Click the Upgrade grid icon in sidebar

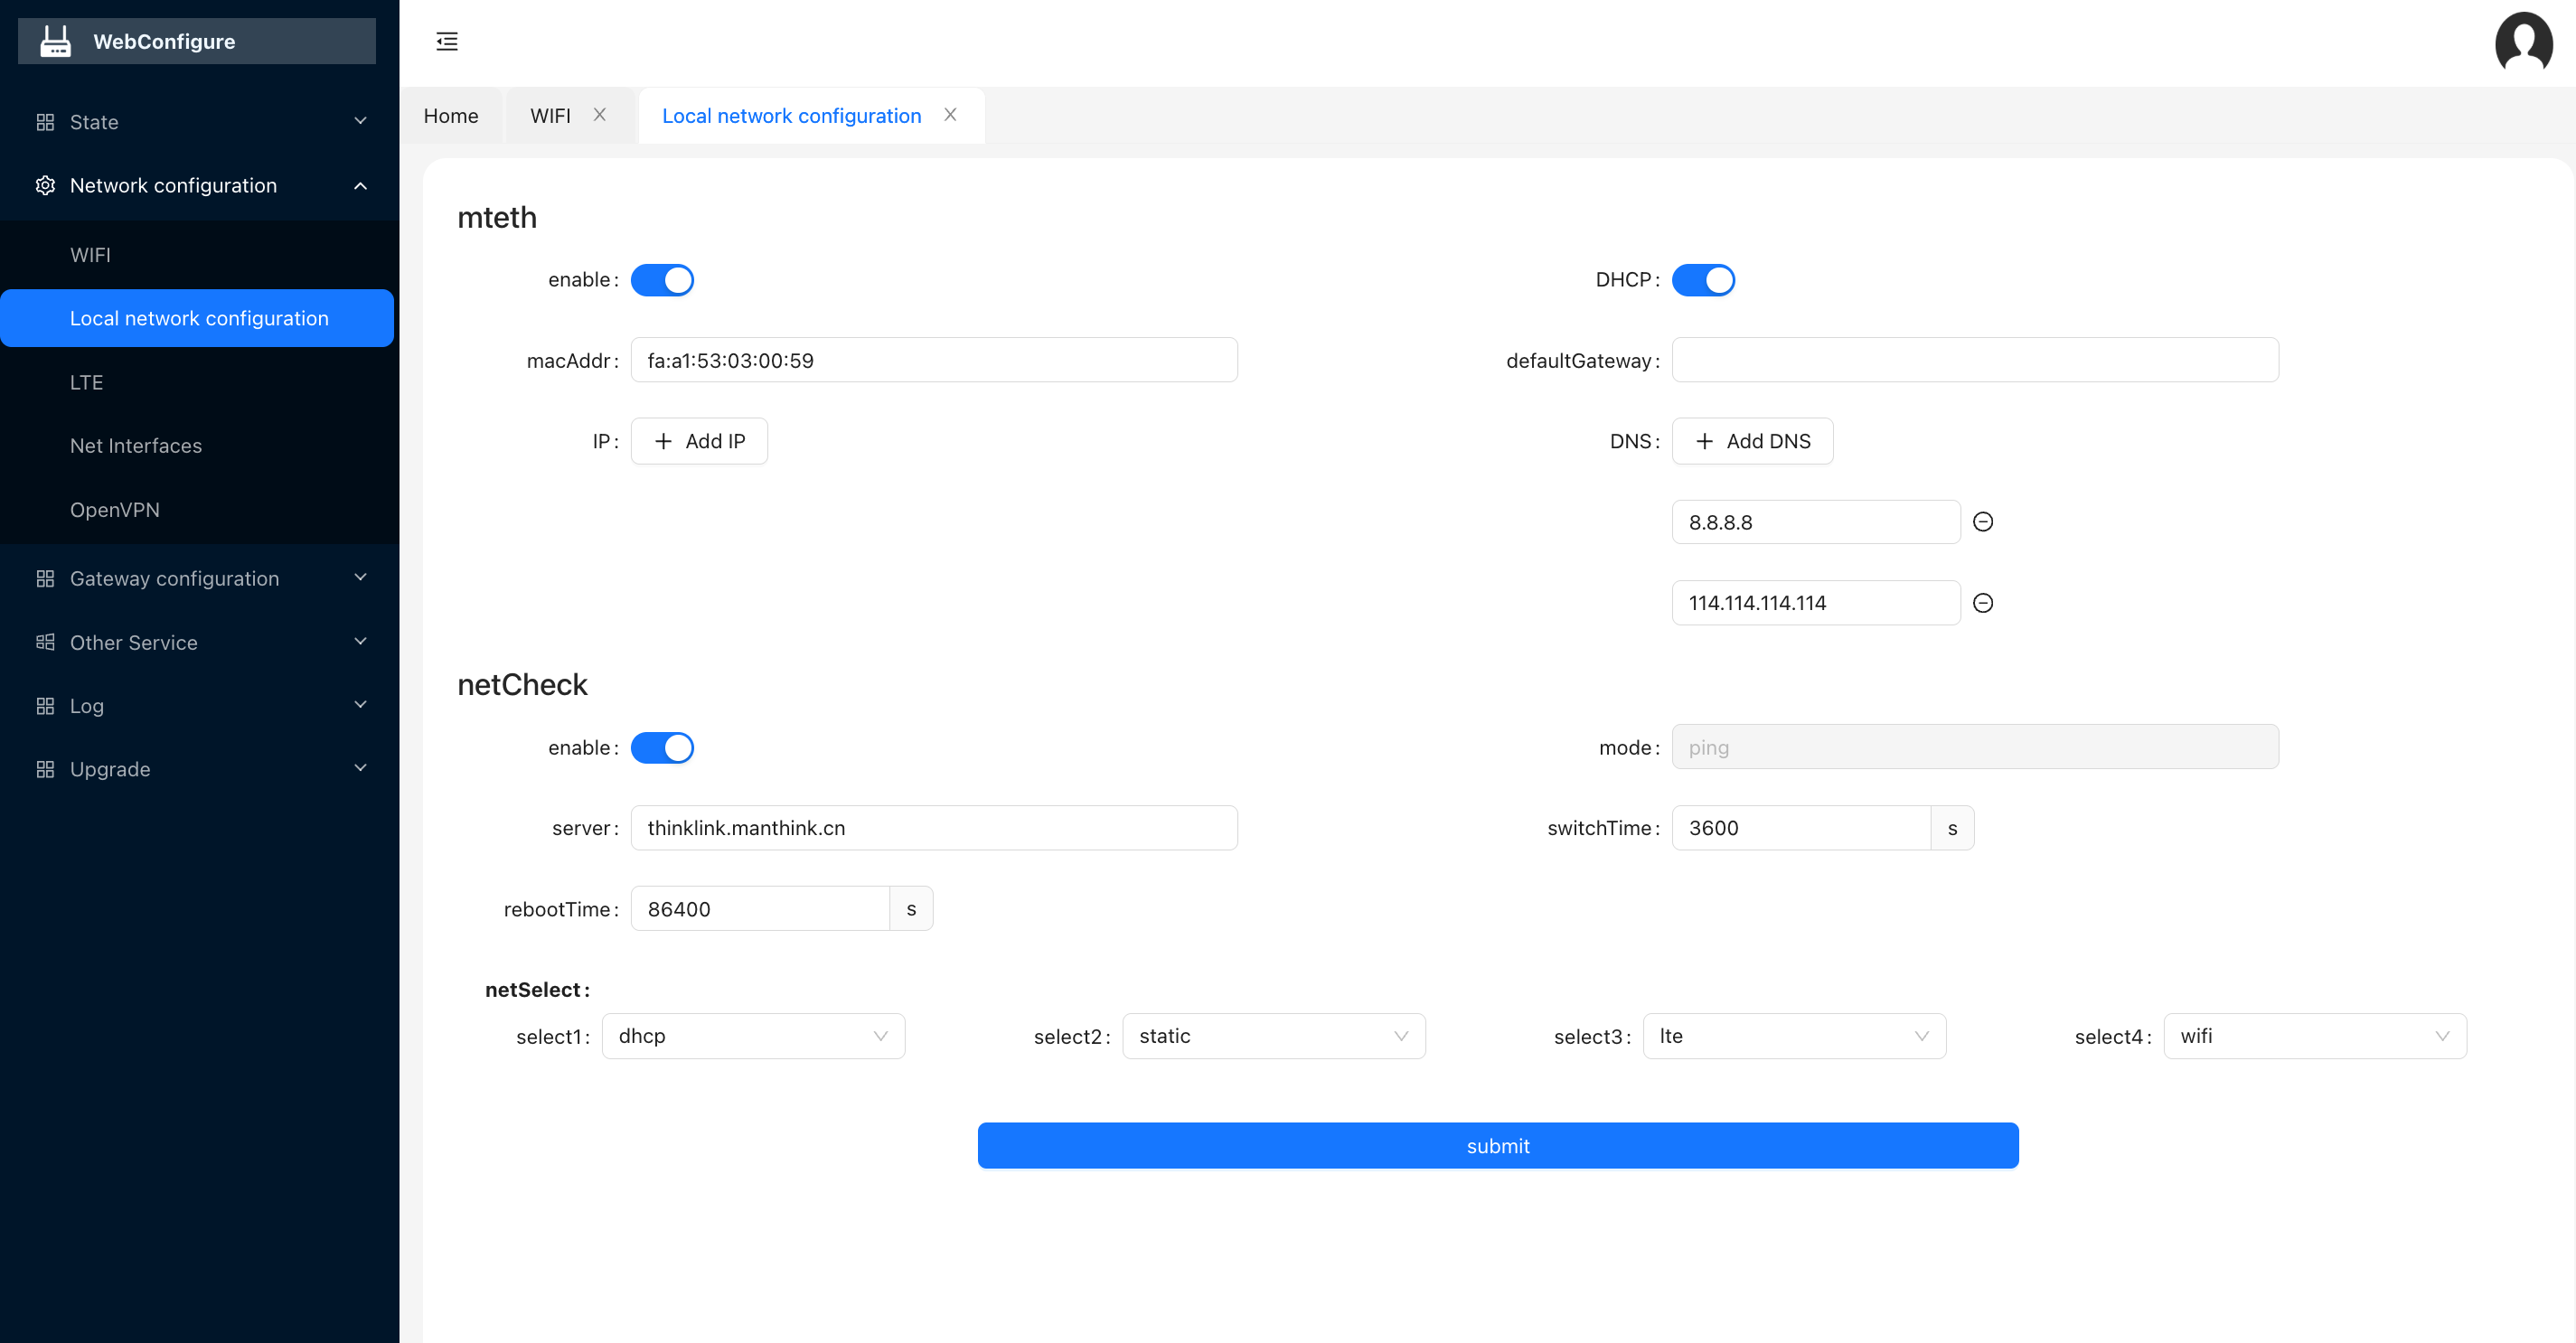(45, 769)
